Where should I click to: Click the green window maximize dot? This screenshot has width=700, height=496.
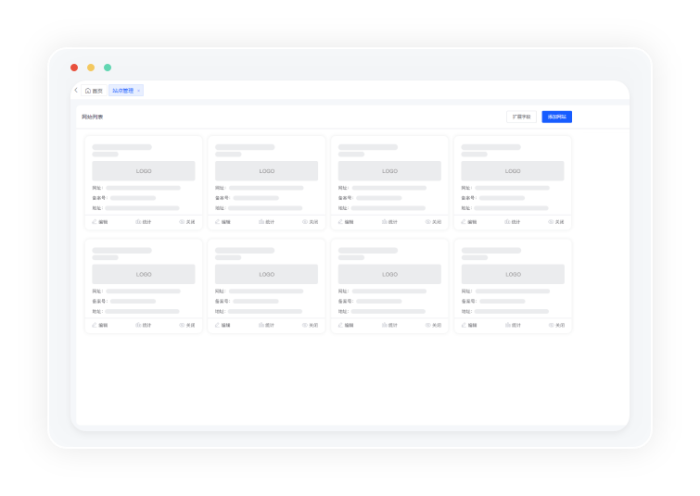107,67
